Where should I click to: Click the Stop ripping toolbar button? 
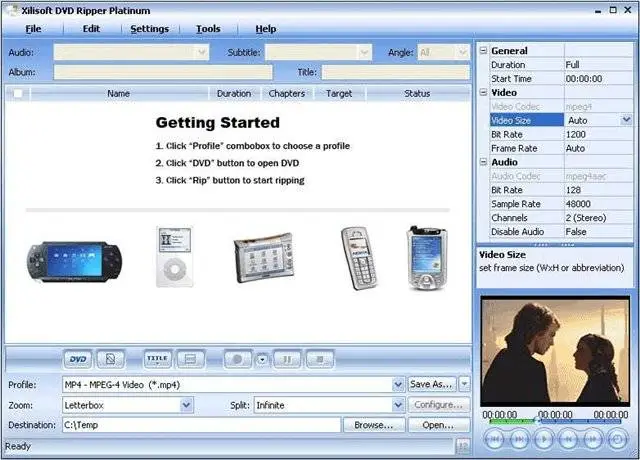click(320, 359)
